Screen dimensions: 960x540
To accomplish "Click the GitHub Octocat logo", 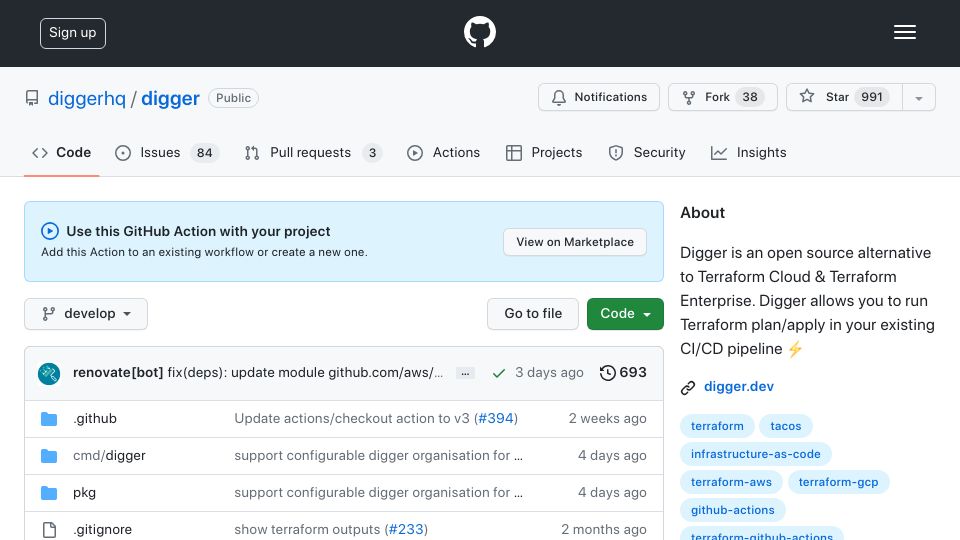I will pyautogui.click(x=479, y=32).
